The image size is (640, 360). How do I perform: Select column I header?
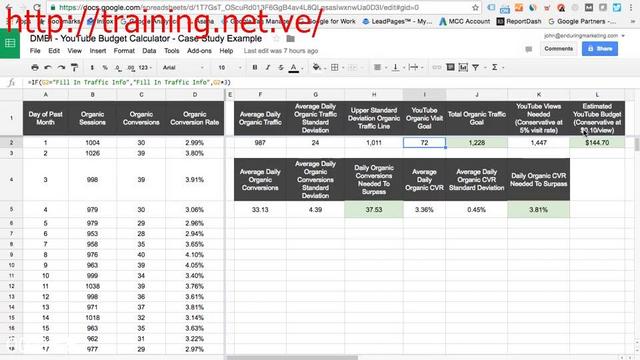[424, 95]
